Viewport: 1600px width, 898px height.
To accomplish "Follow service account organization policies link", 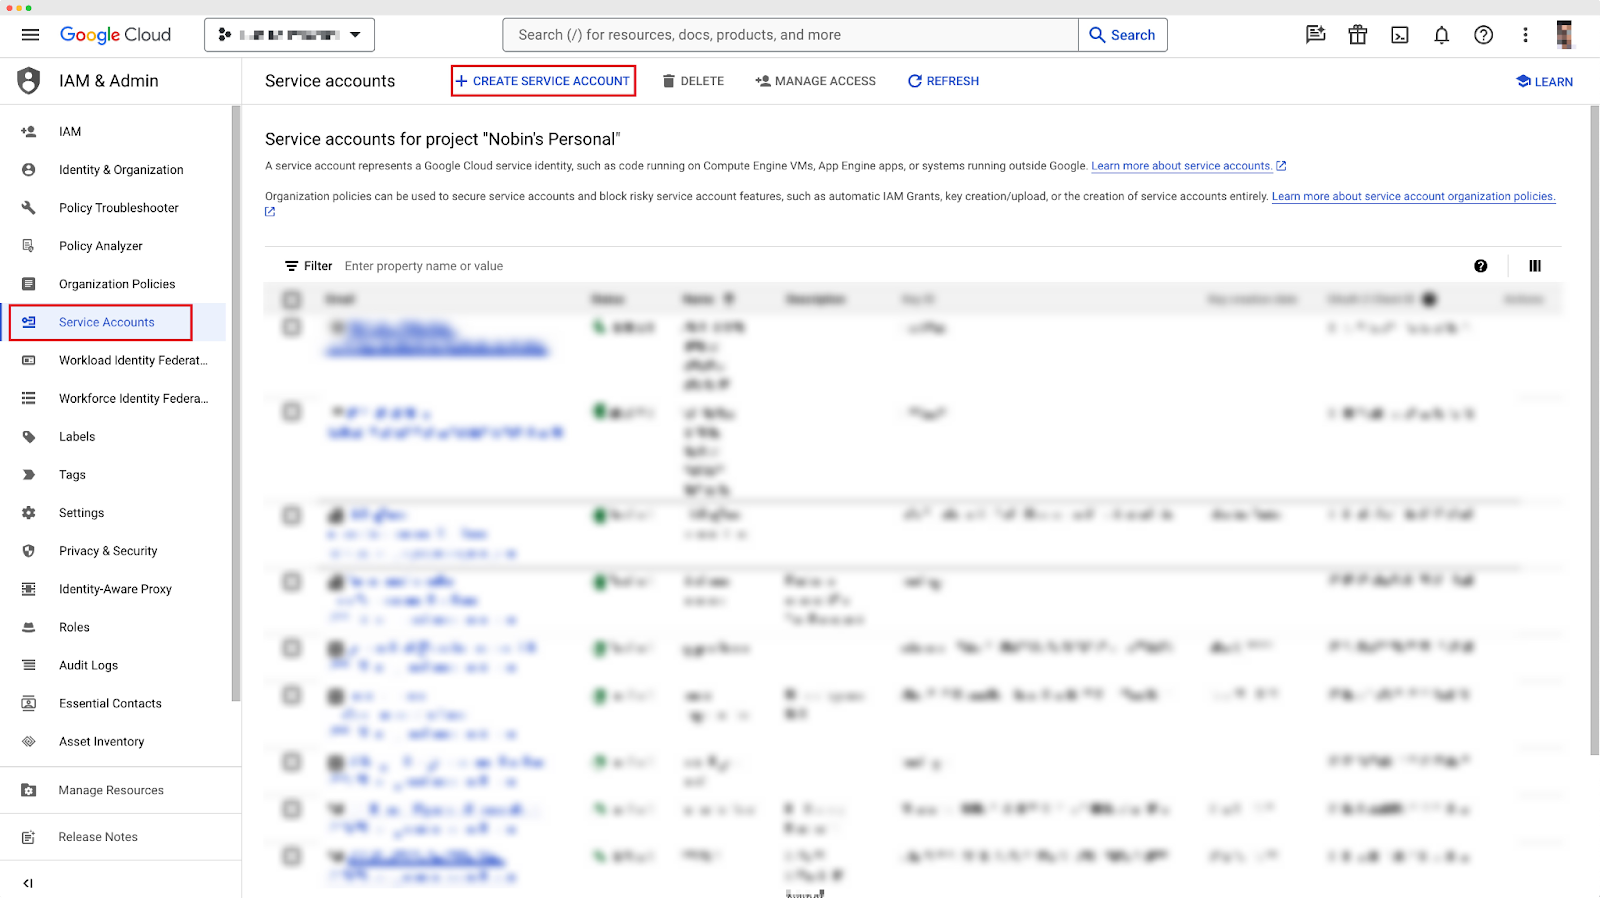I will (x=1413, y=196).
